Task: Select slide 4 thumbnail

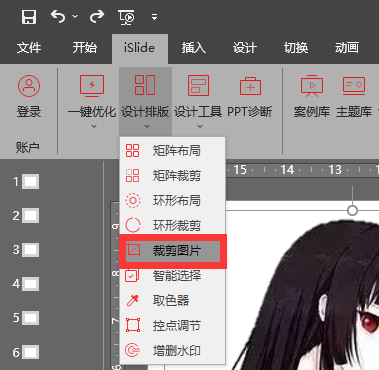Action: [31, 284]
